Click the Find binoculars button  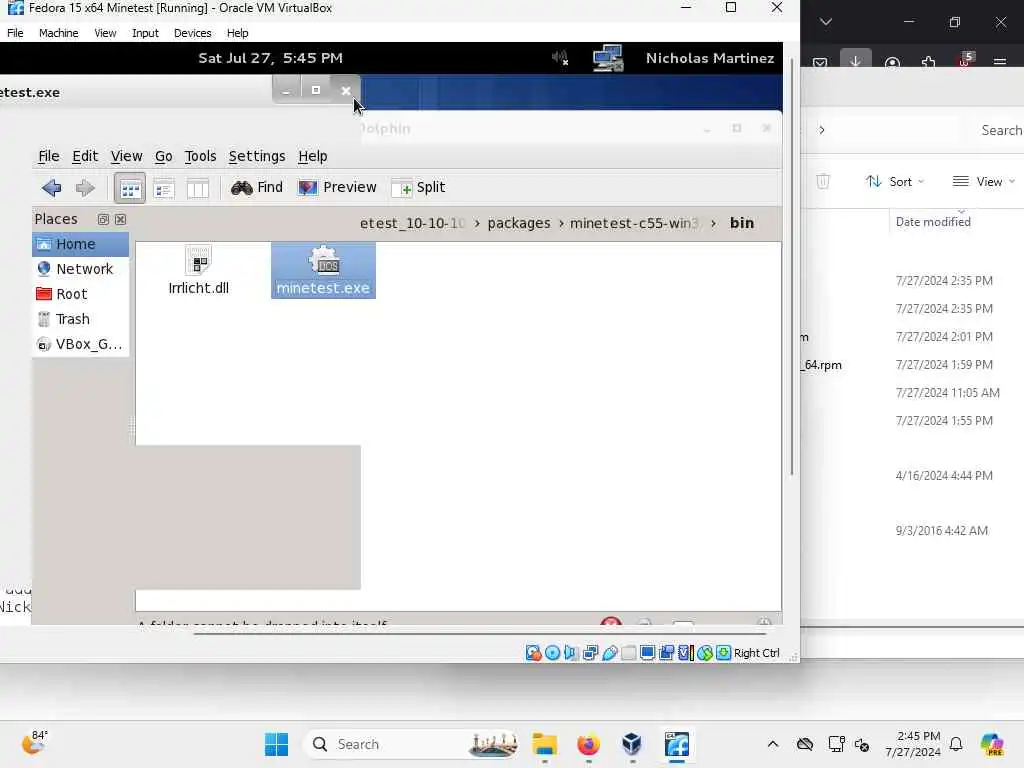pyautogui.click(x=257, y=187)
